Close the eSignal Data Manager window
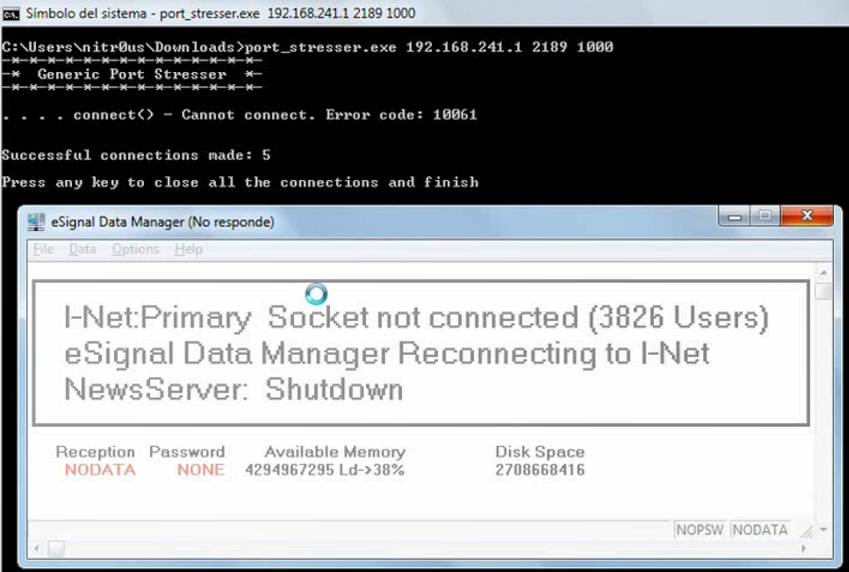The height and width of the screenshot is (572, 849). [807, 216]
